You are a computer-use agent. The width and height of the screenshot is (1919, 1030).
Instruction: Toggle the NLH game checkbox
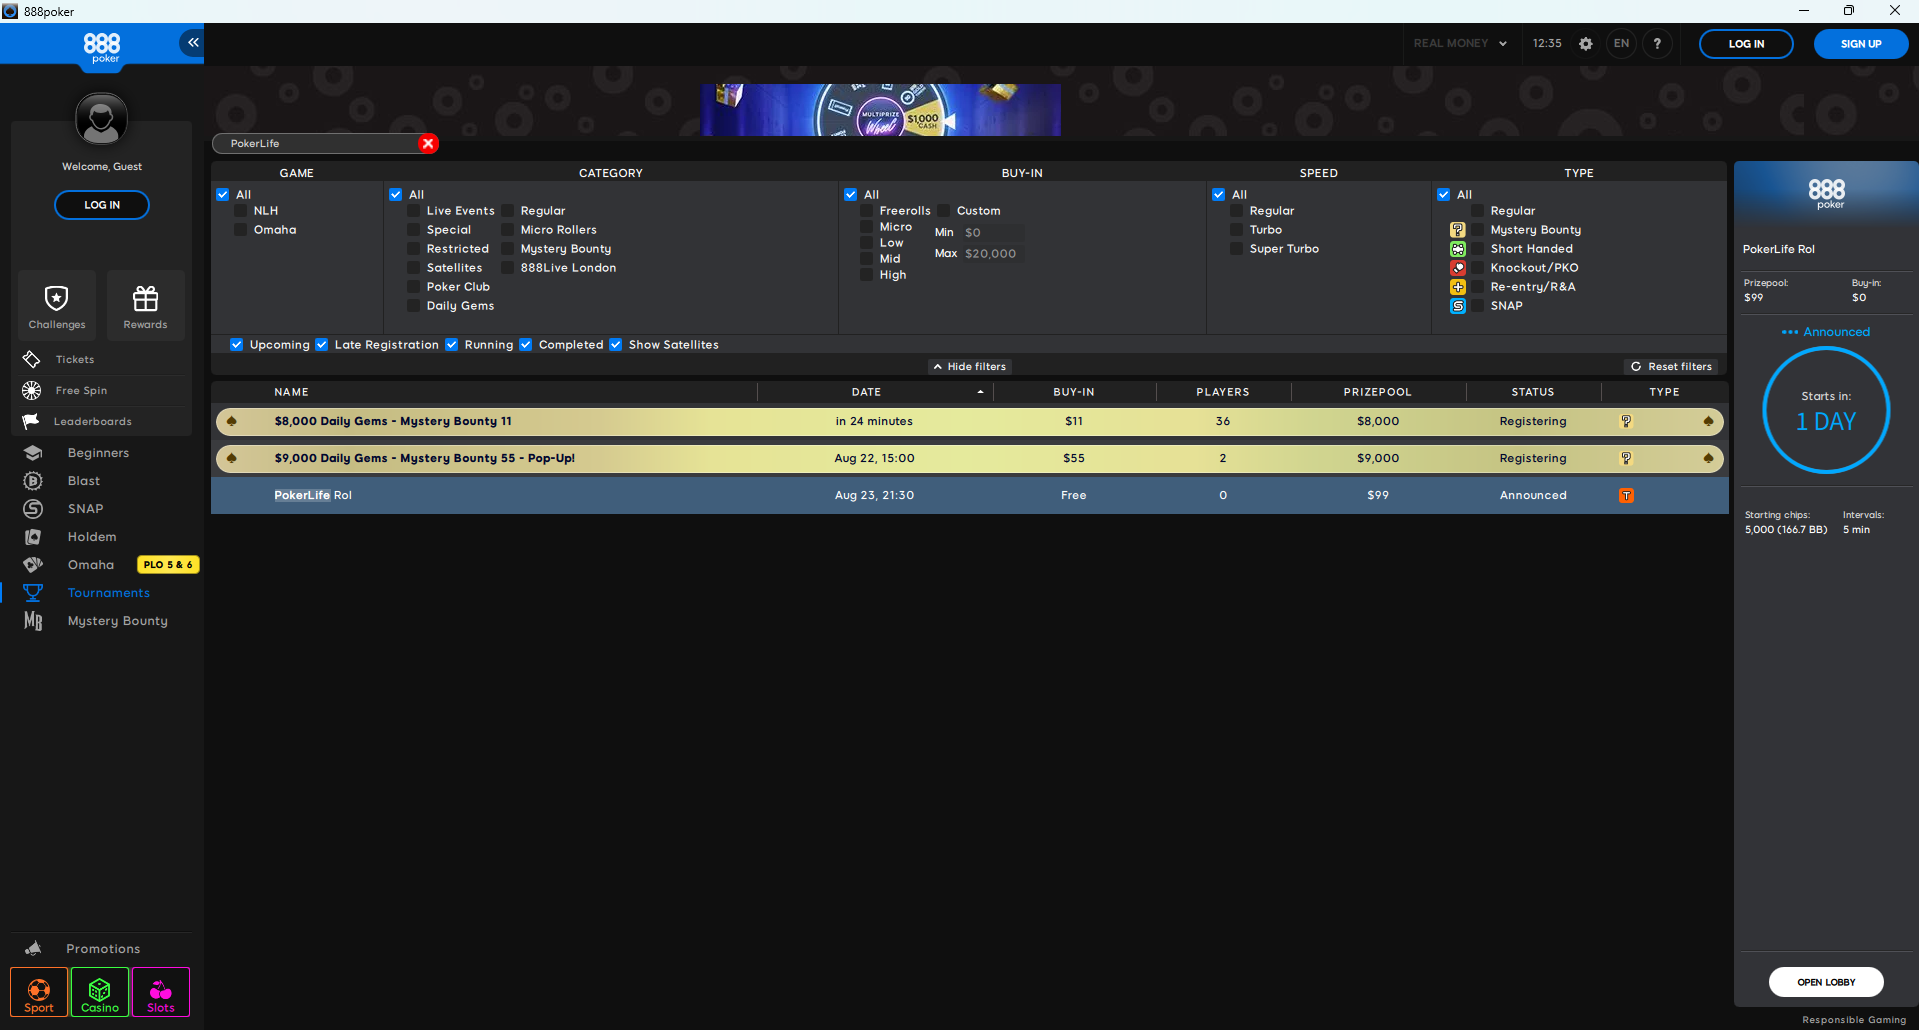pyautogui.click(x=241, y=211)
